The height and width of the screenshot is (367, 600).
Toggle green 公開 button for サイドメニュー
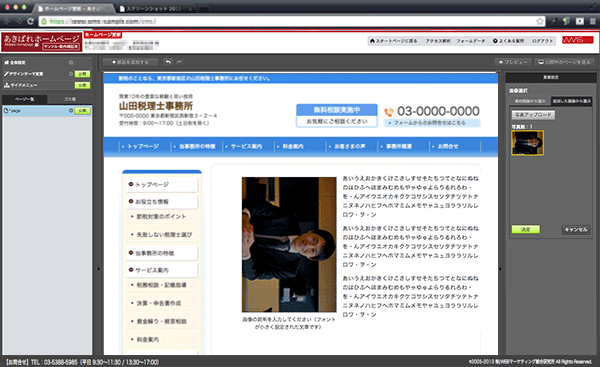pyautogui.click(x=82, y=85)
